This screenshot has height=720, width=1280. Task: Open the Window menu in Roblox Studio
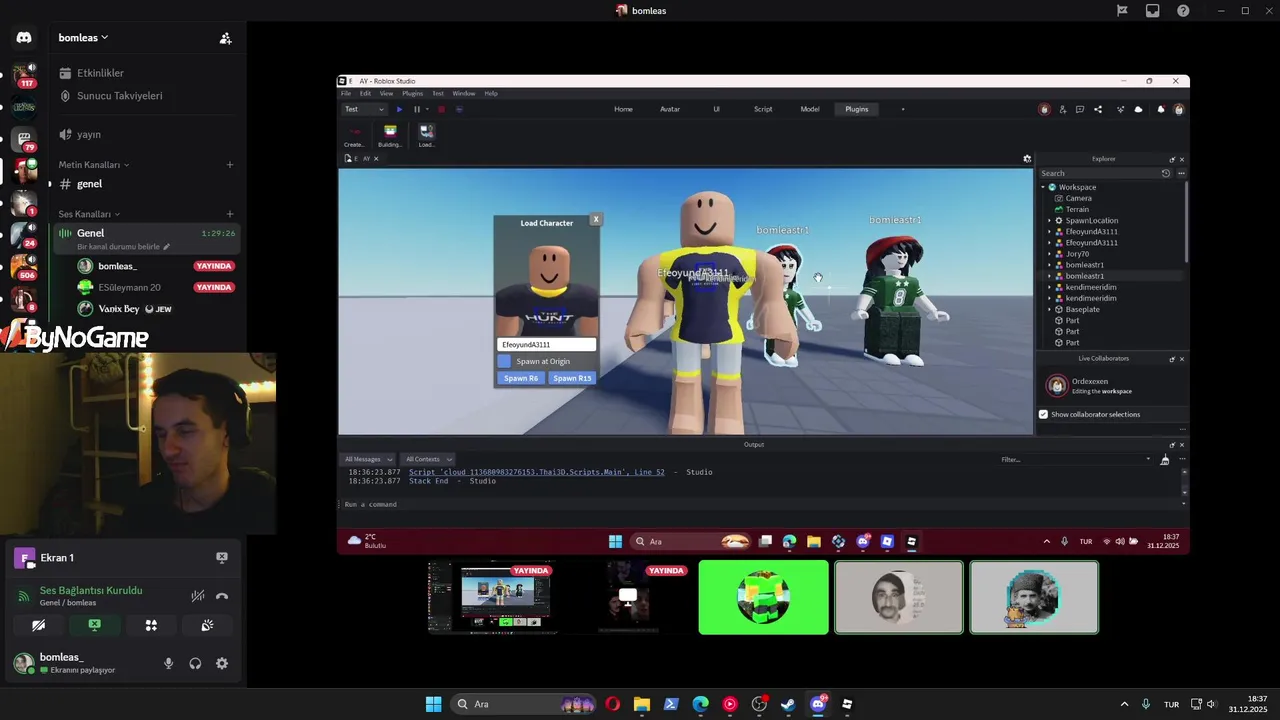[464, 93]
